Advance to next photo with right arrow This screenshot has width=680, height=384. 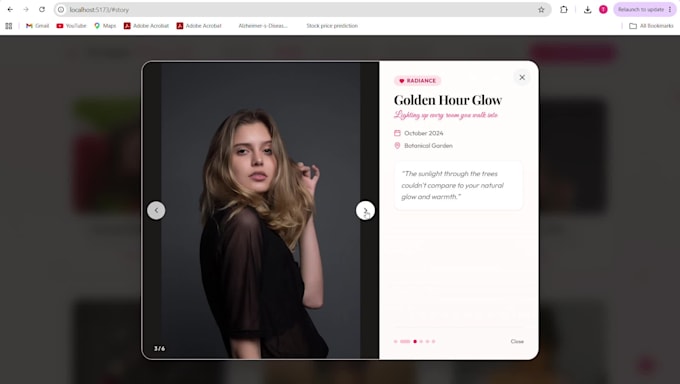point(365,210)
